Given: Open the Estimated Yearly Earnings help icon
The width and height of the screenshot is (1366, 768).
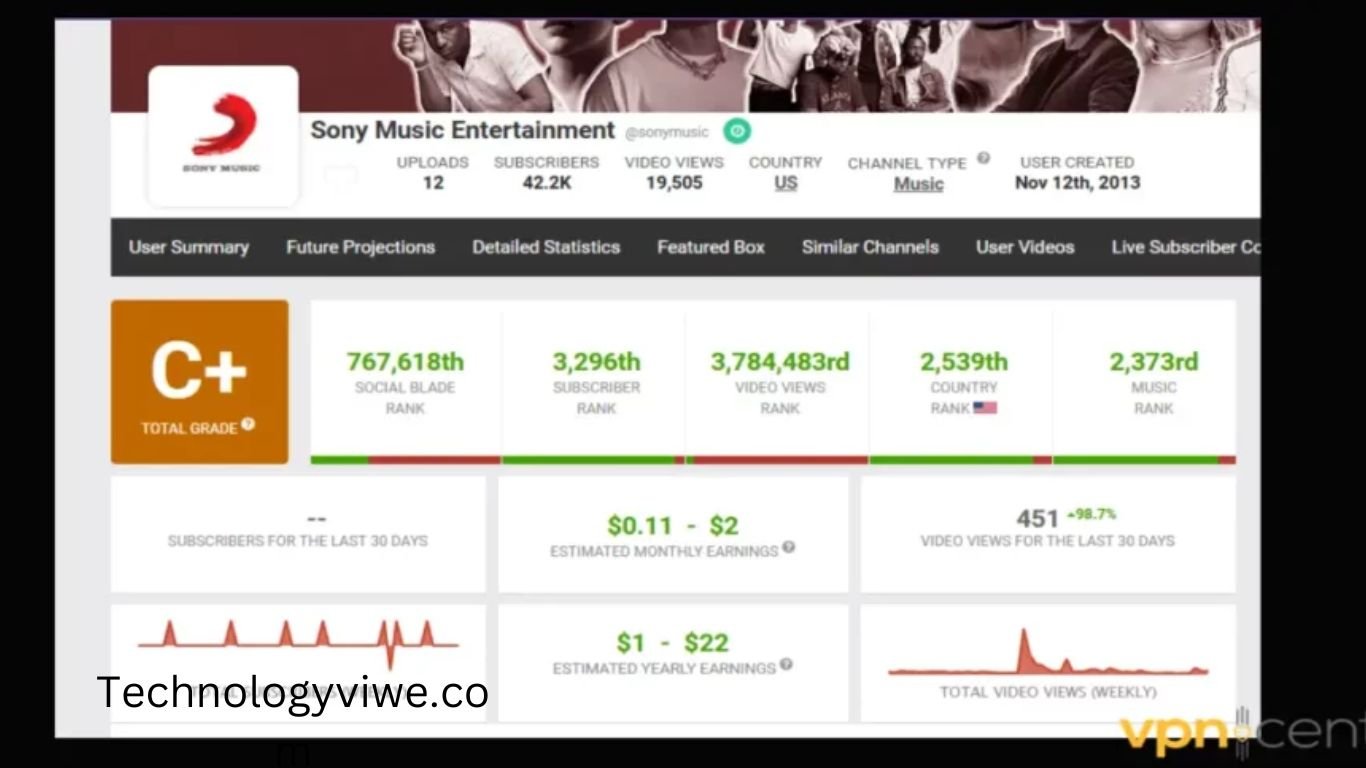Looking at the screenshot, I should (x=786, y=664).
